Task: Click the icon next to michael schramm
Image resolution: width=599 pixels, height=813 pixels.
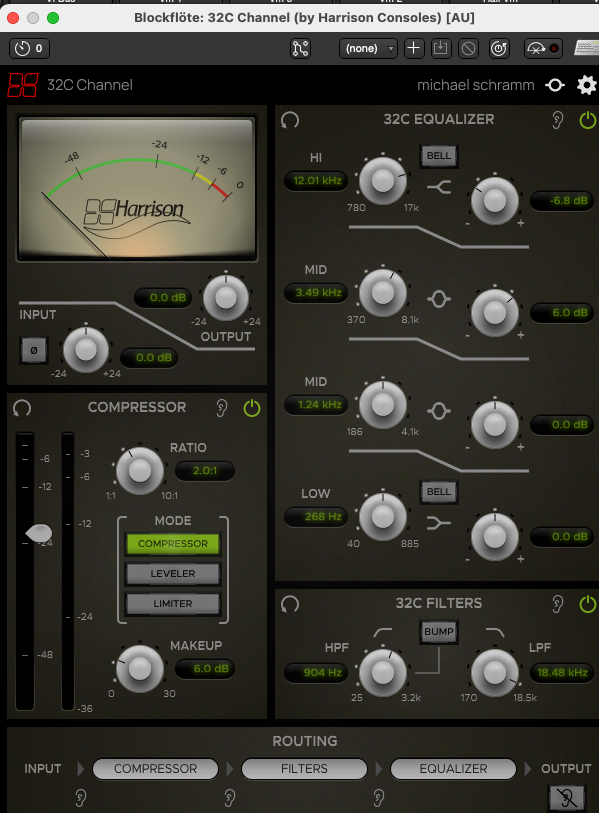Action: click(555, 85)
